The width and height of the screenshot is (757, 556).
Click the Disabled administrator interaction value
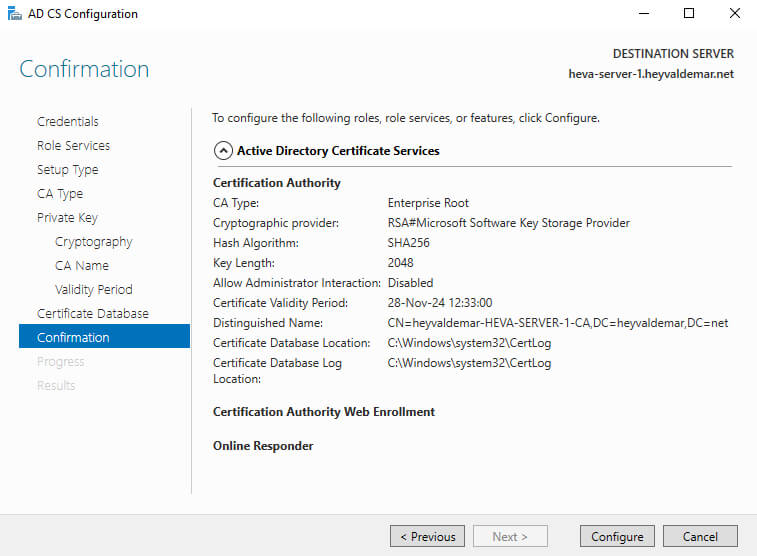pyautogui.click(x=410, y=283)
